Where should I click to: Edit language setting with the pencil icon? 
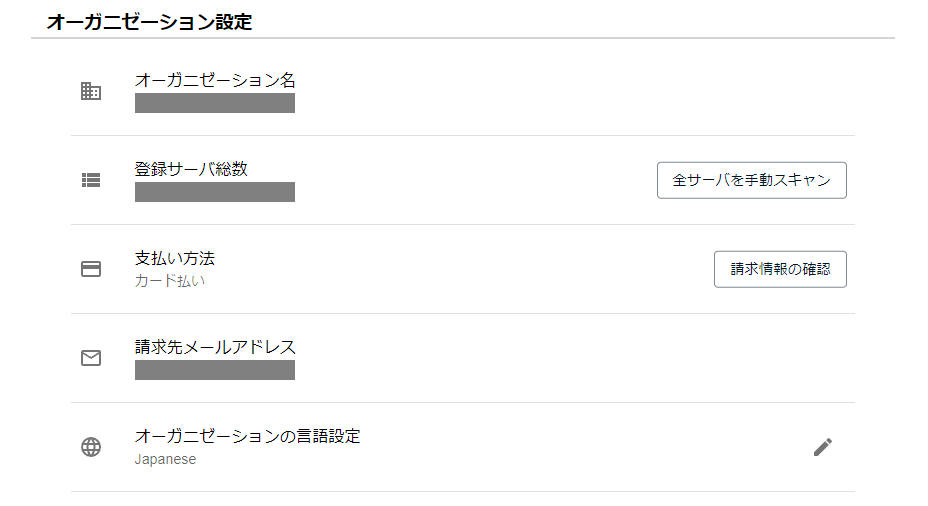[823, 447]
